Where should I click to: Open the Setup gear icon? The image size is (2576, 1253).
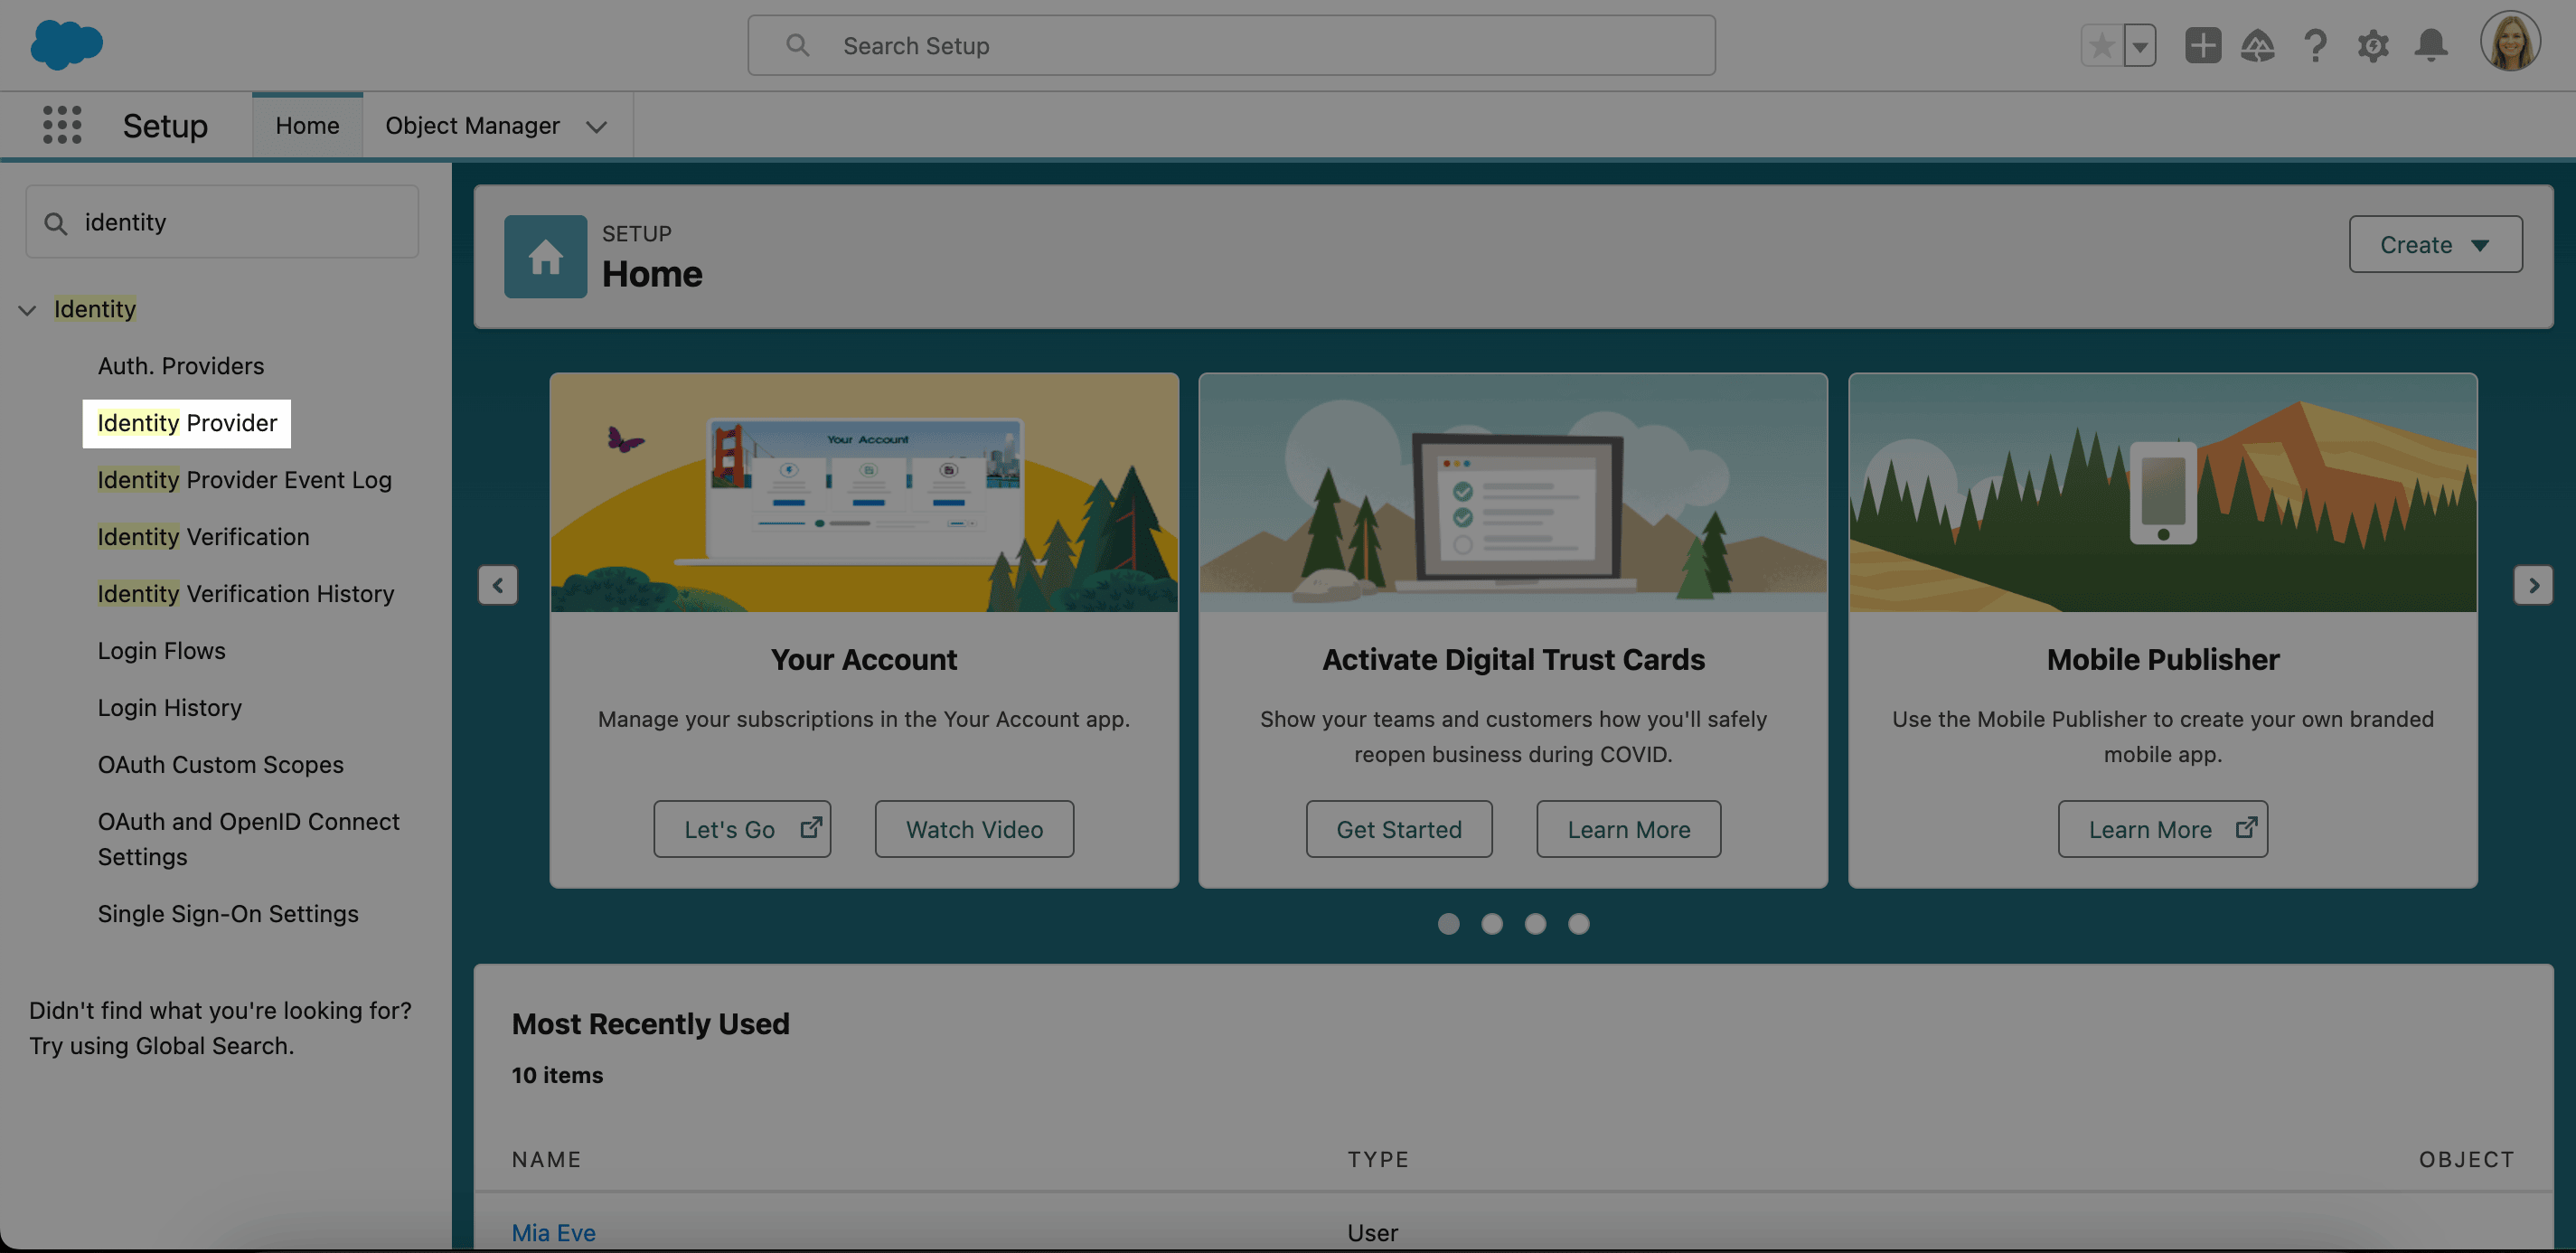[2373, 45]
